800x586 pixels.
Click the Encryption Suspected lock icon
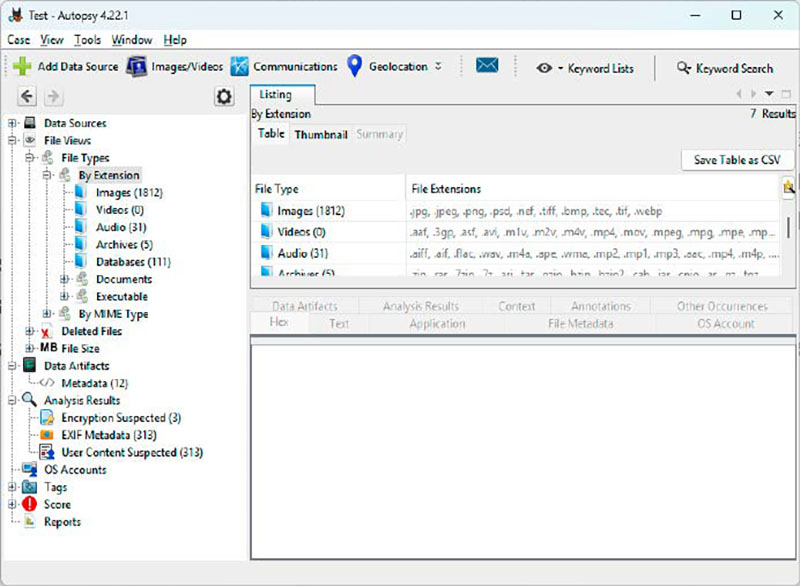pyautogui.click(x=47, y=417)
